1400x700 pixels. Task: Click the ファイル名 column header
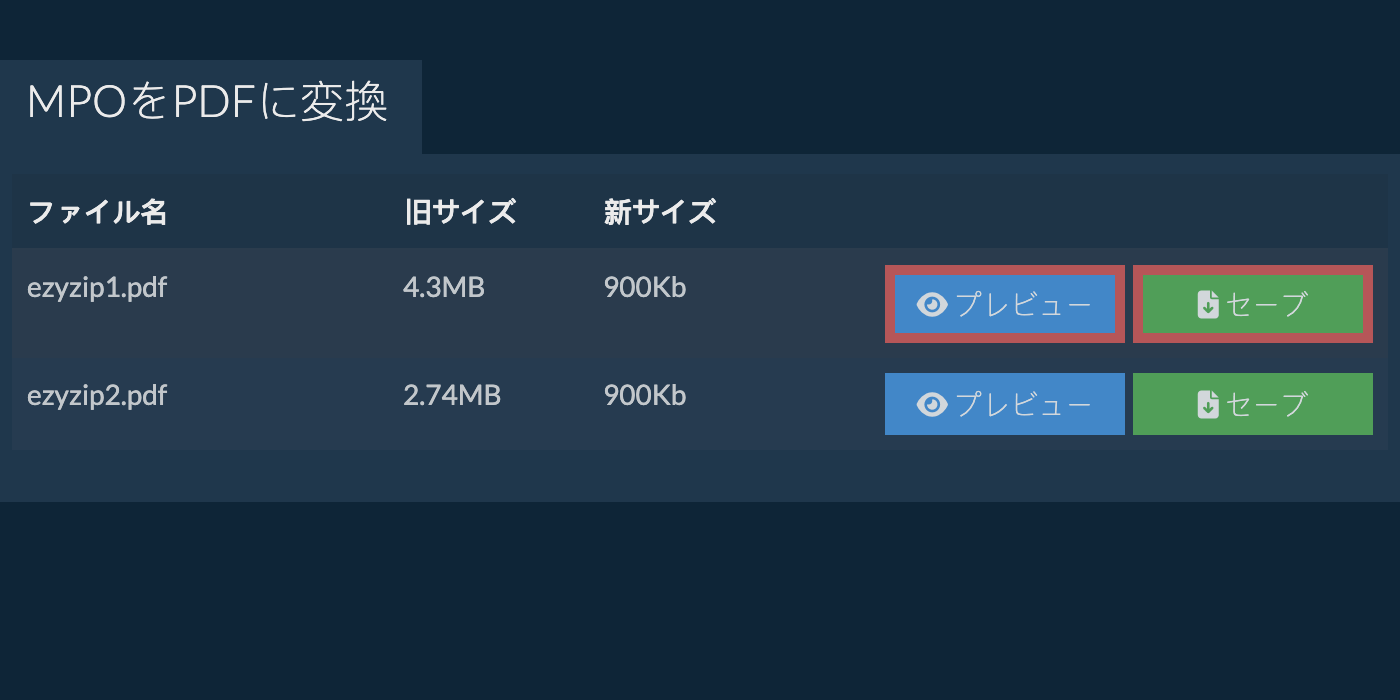[97, 212]
